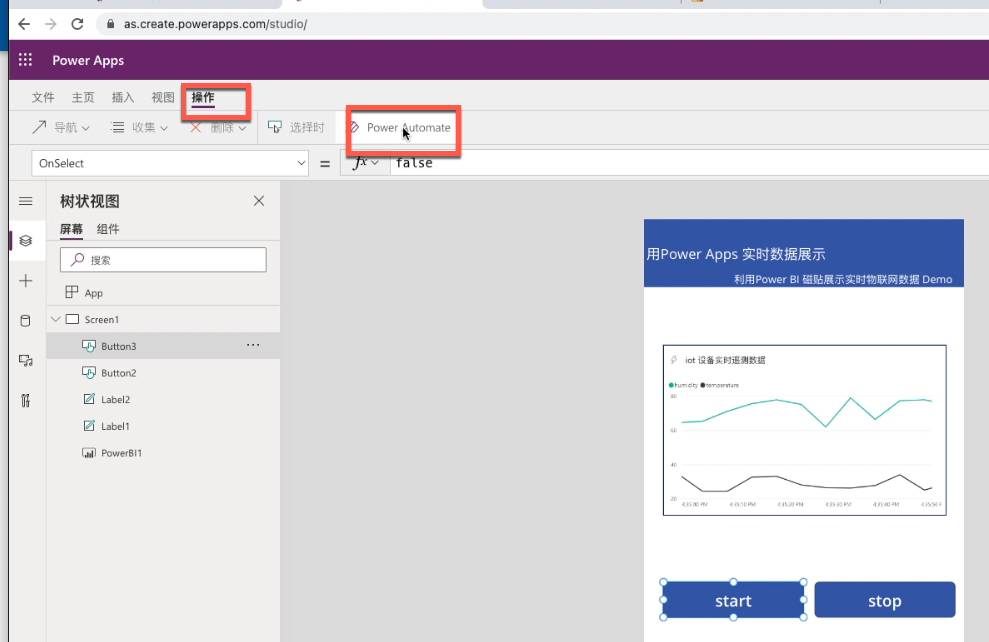
Task: Open the 收集 dropdown
Action: [x=139, y=127]
